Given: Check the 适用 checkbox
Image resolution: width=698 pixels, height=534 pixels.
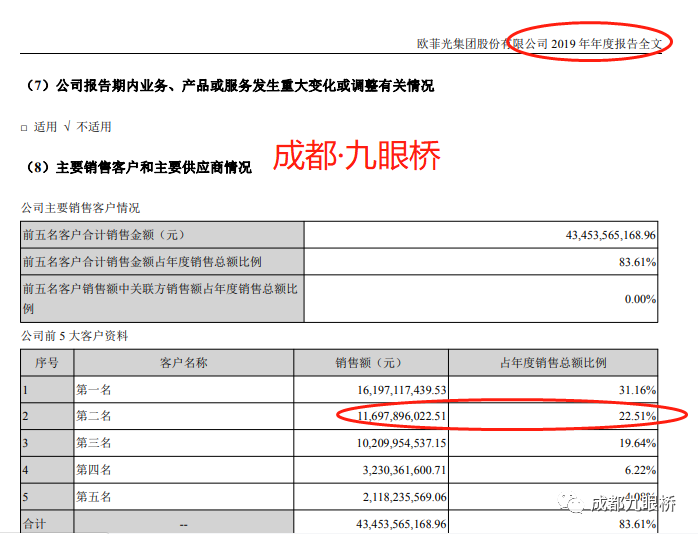Looking at the screenshot, I should pos(24,128).
